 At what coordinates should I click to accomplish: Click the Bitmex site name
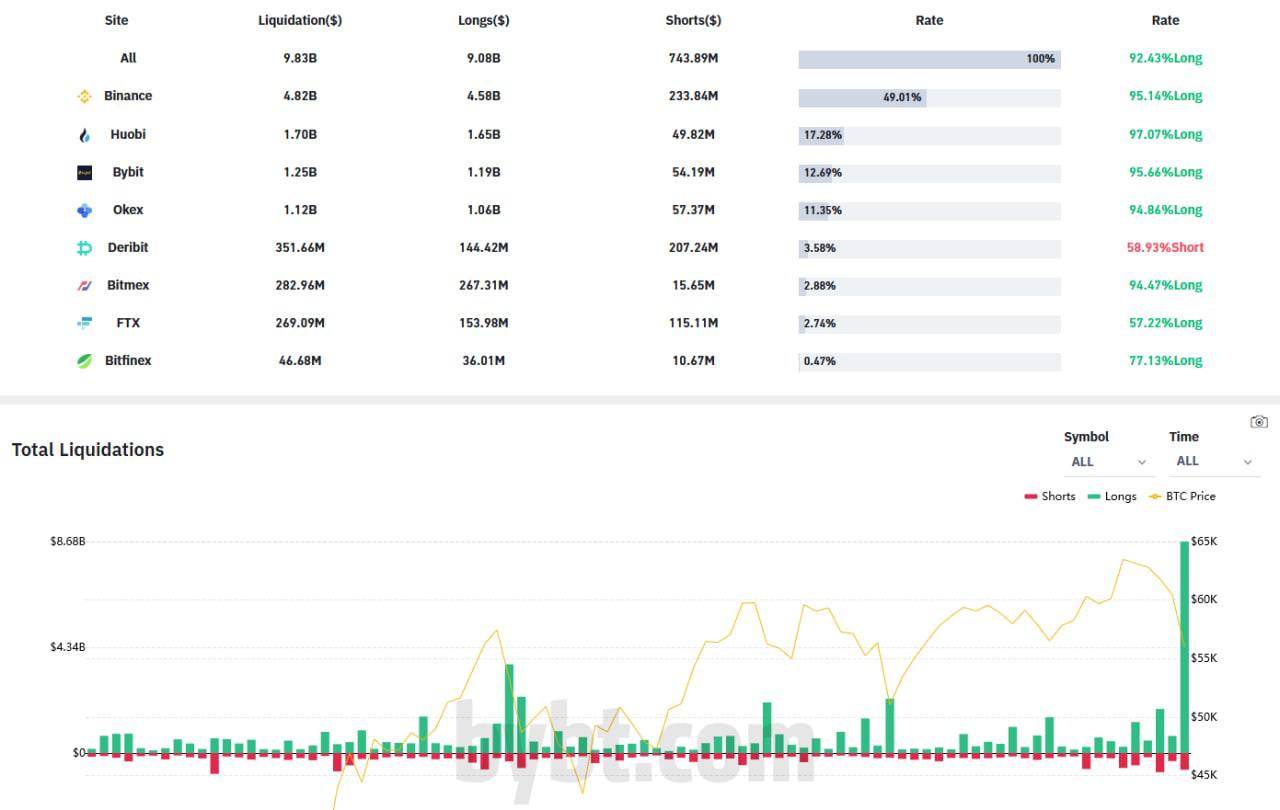tap(128, 285)
